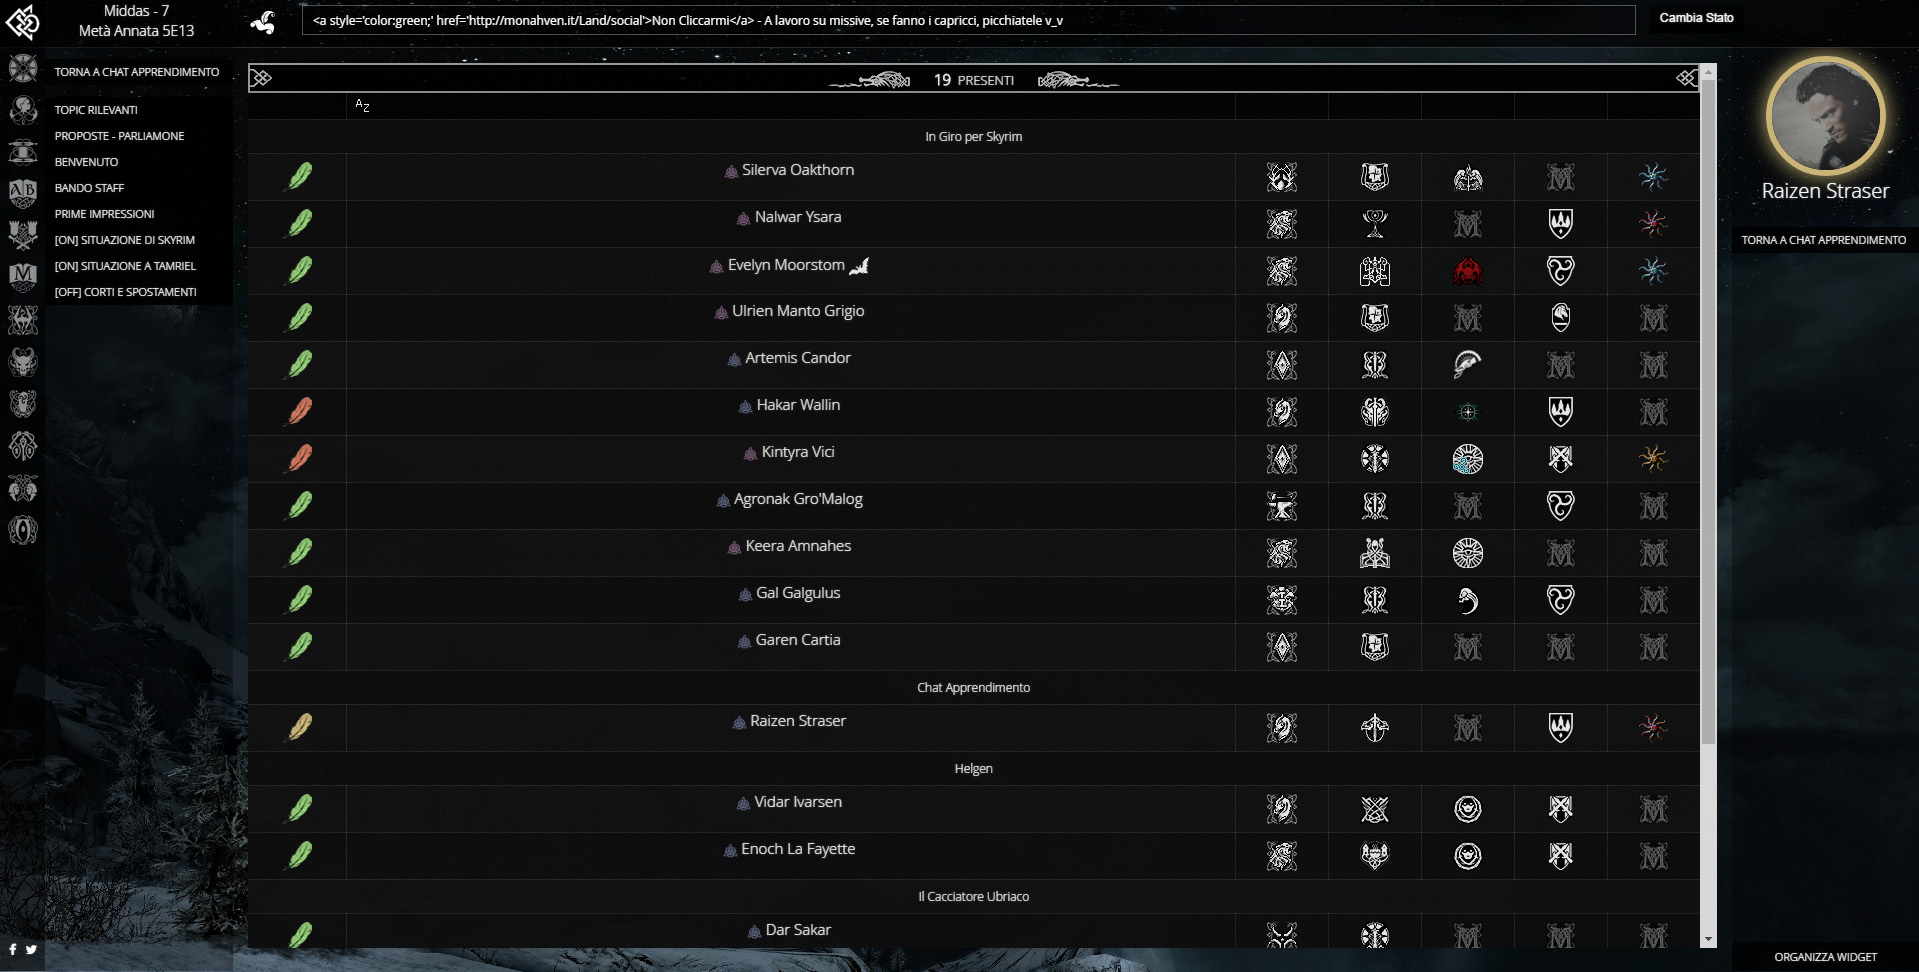
Task: Click Ulrien Manto Grigio helmet shield icon
Action: tap(1560, 318)
